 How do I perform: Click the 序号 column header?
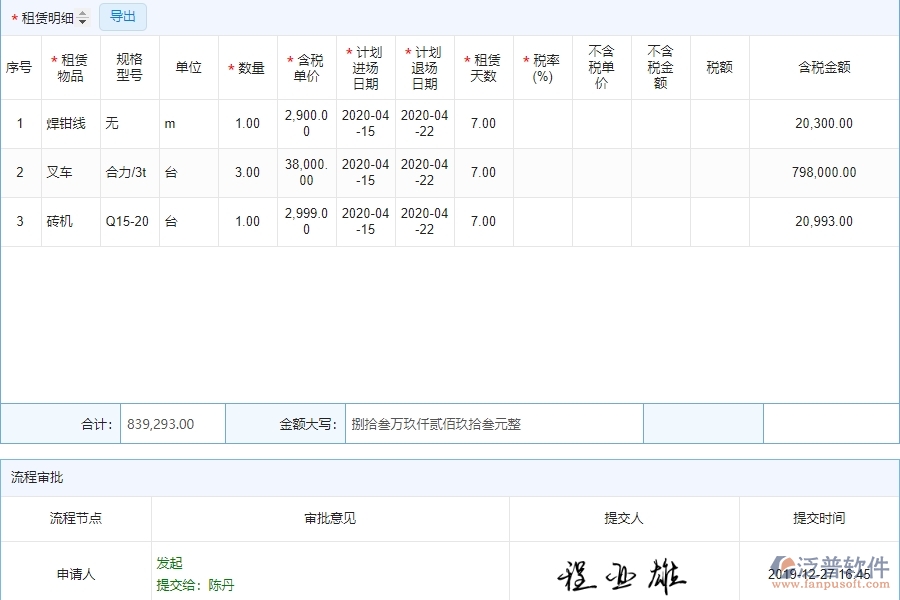pyautogui.click(x=20, y=68)
